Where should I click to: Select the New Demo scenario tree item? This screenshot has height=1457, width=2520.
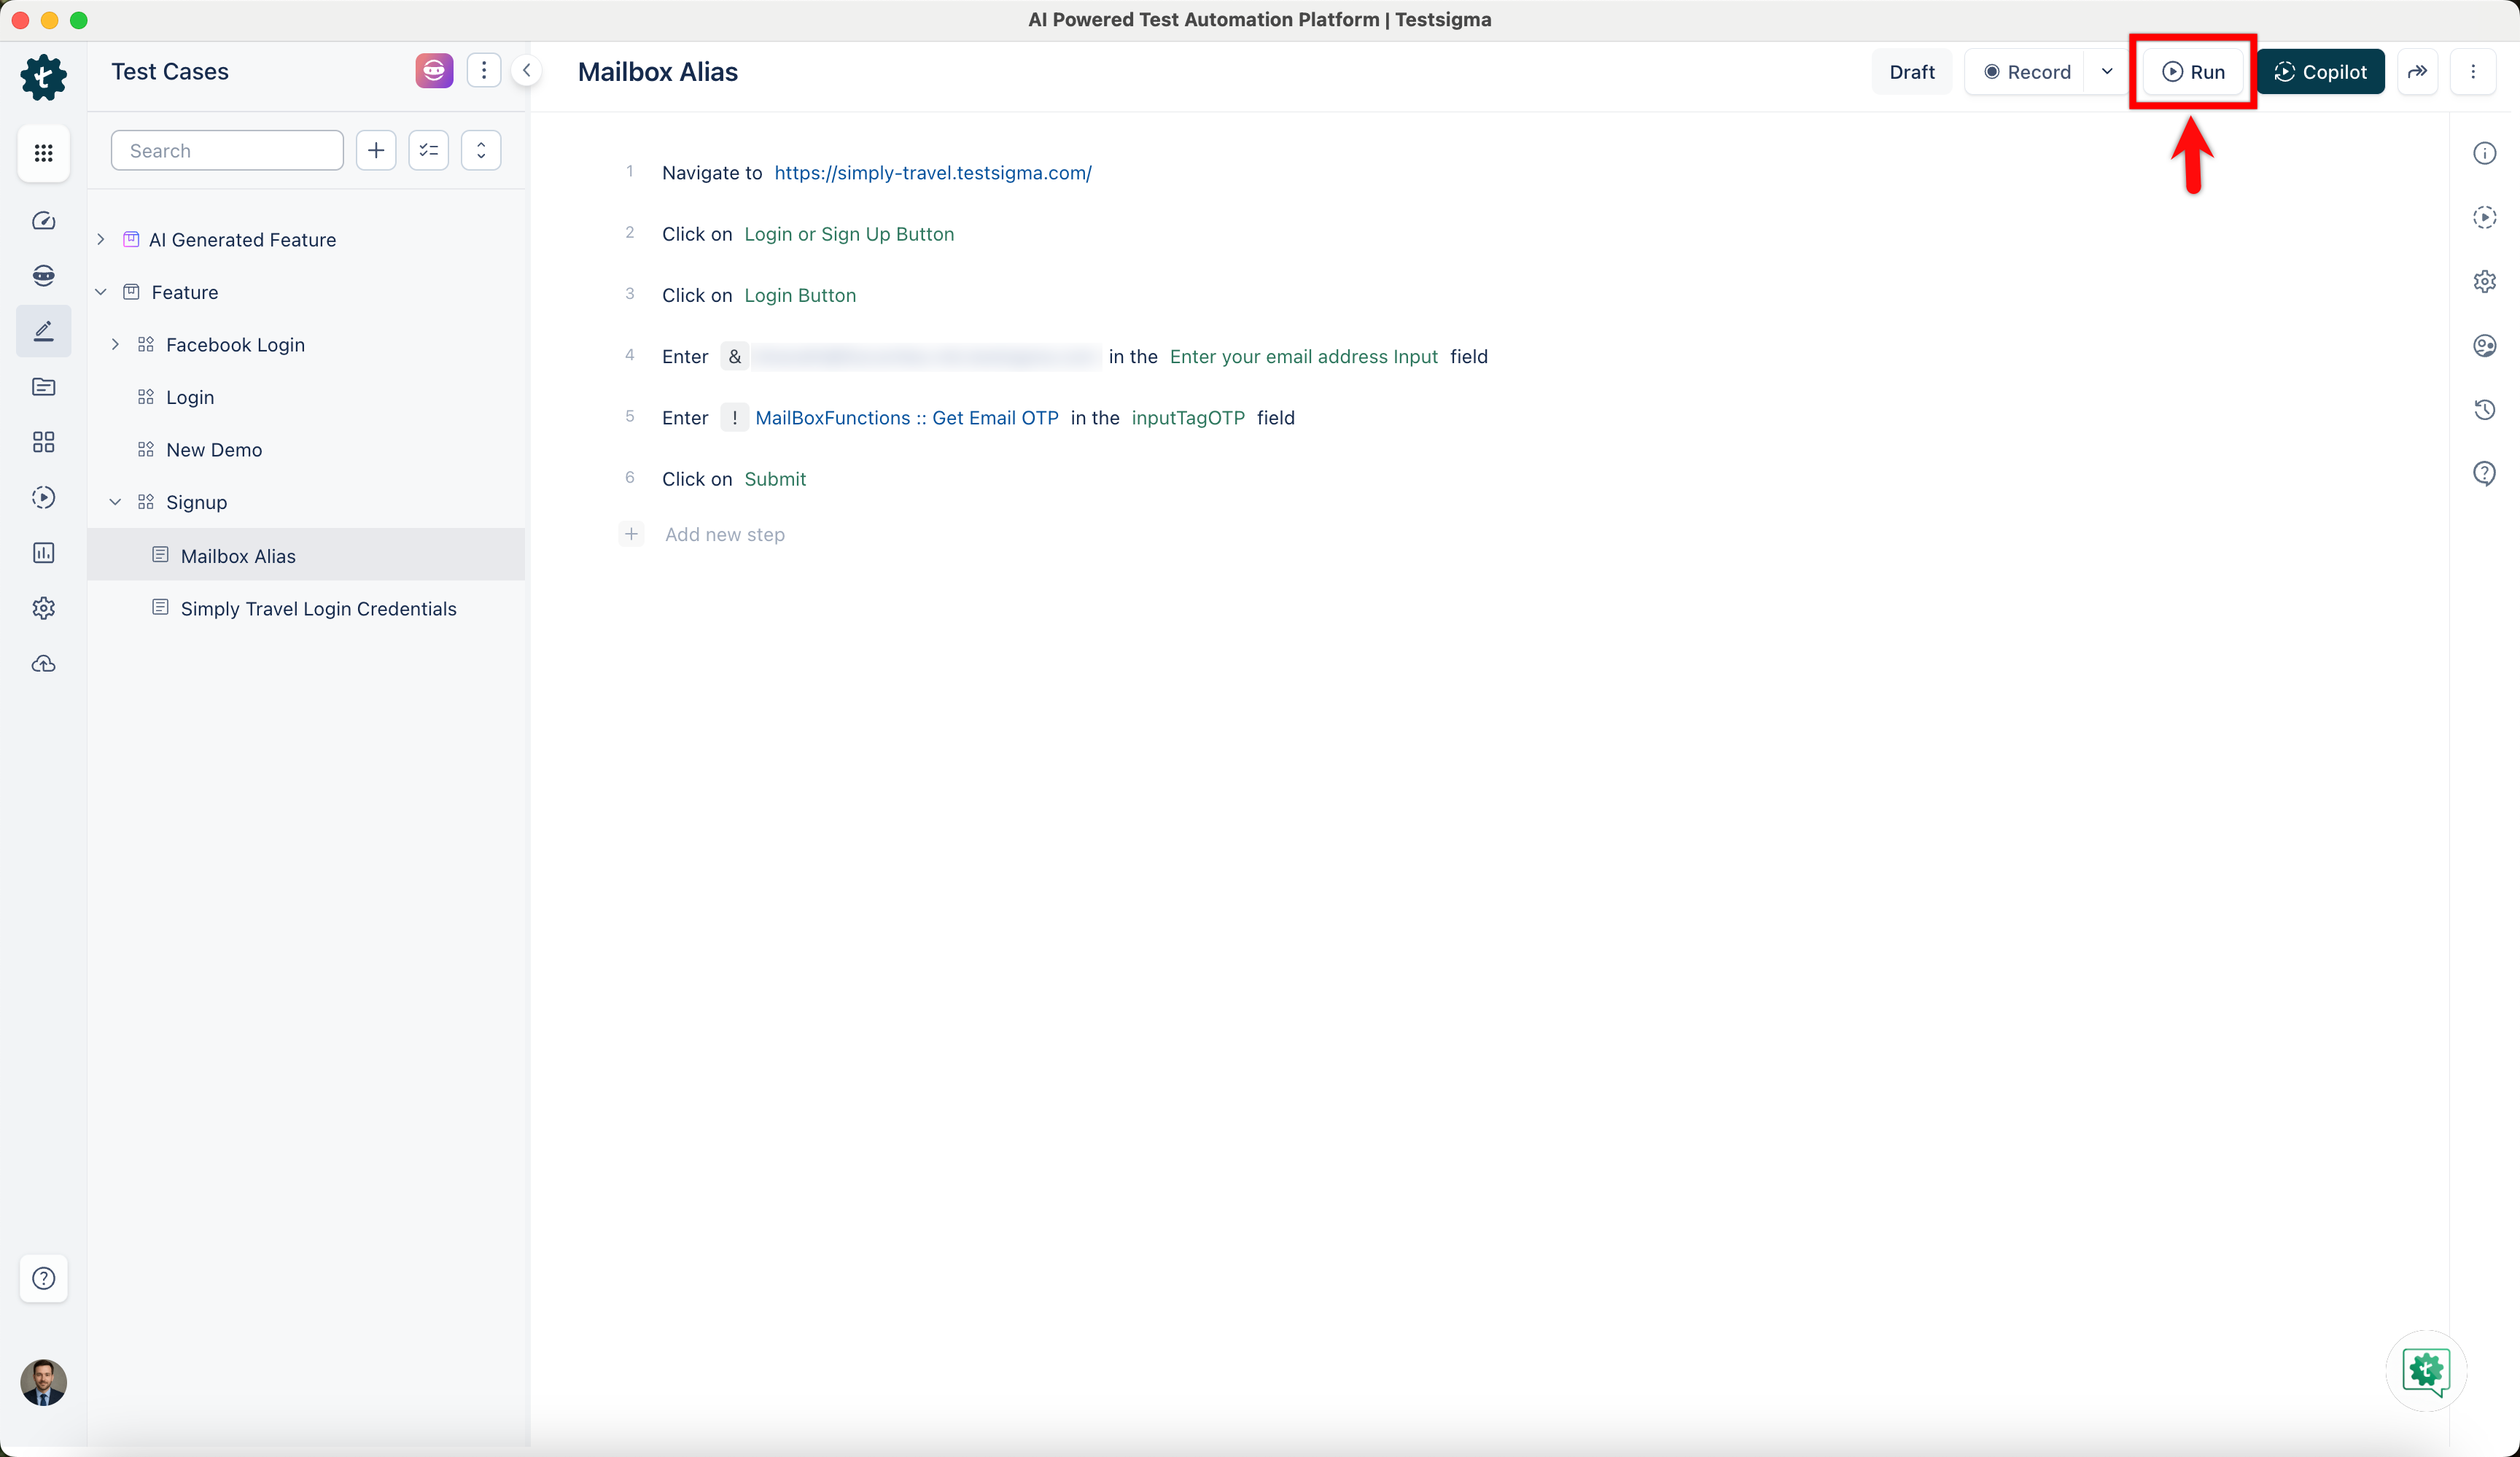214,450
